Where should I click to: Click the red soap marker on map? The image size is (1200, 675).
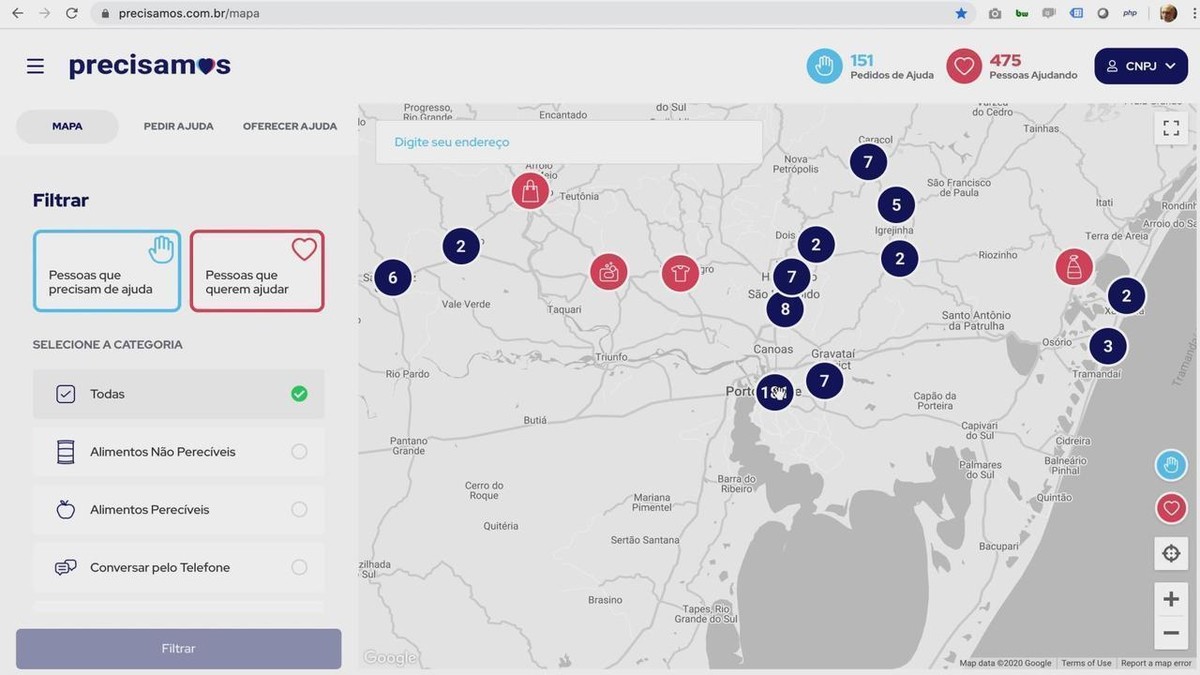[x=608, y=271]
